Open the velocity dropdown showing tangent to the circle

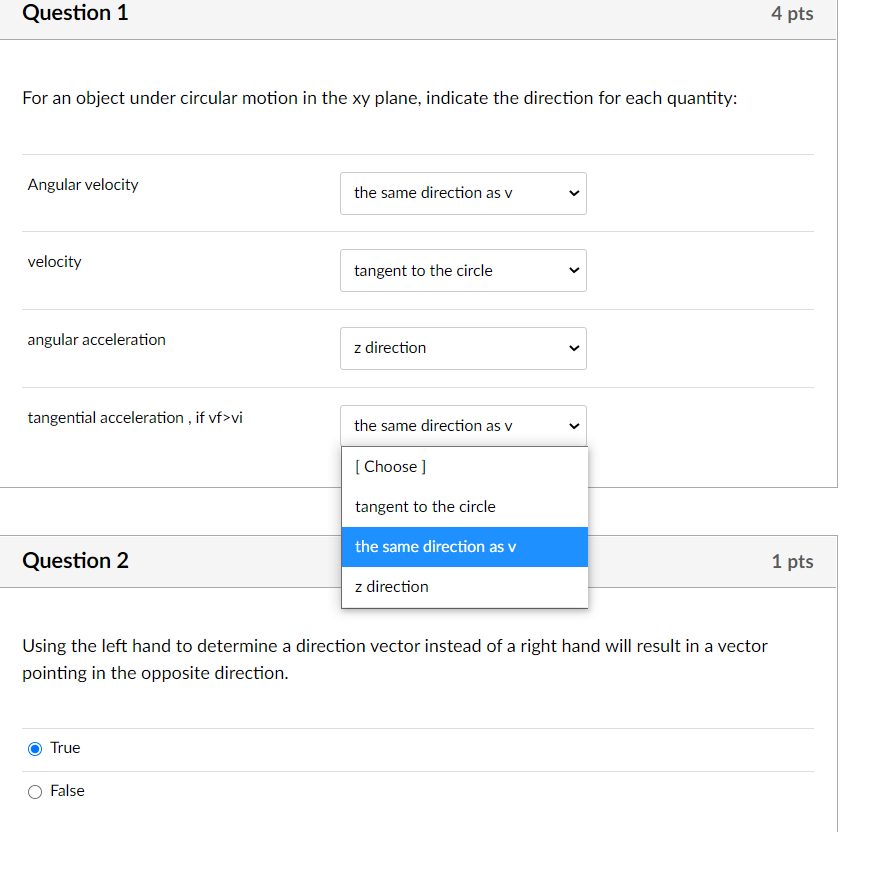pyautogui.click(x=463, y=270)
